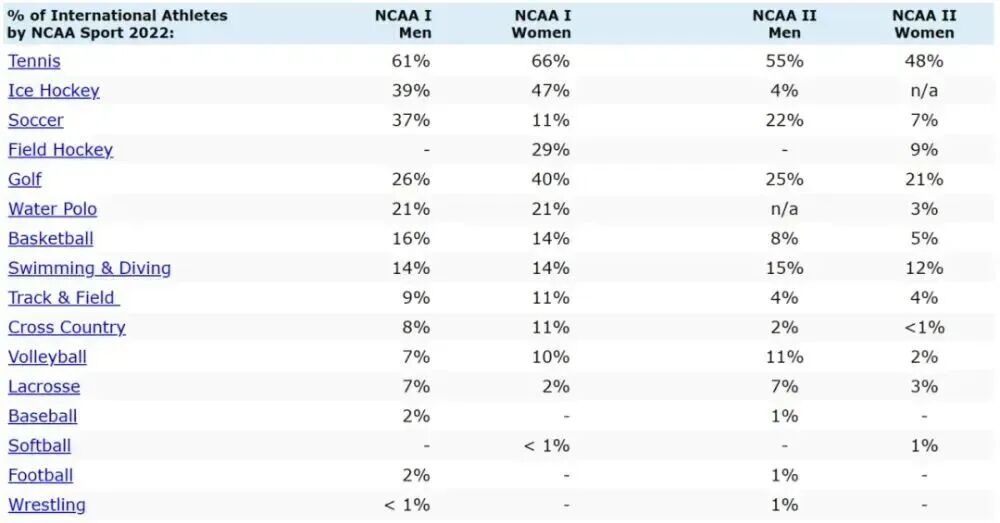The image size is (1000, 523).
Task: Open the Tennis link
Action: (x=34, y=61)
